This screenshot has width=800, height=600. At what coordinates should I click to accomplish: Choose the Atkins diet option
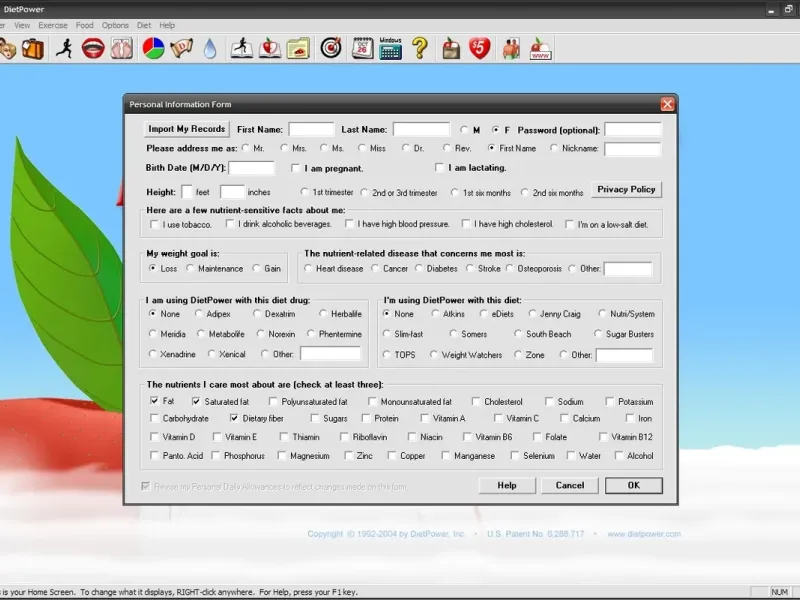[435, 313]
